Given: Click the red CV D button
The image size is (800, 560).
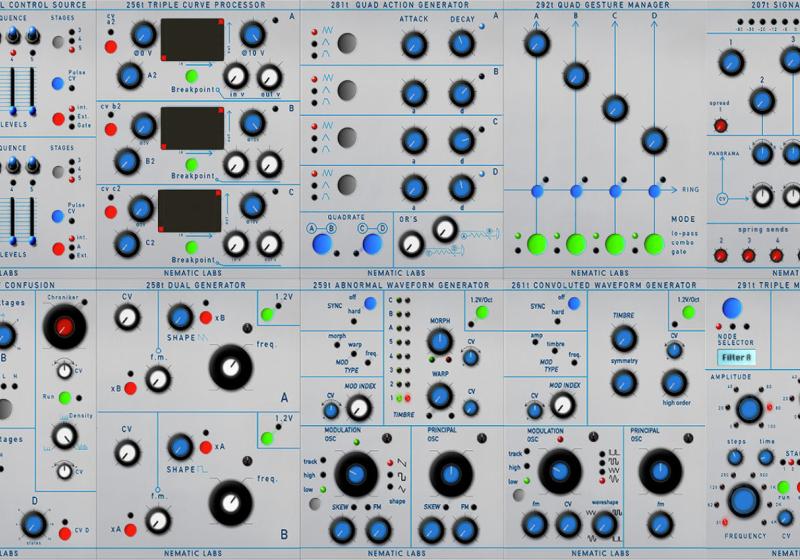Looking at the screenshot, I should pos(65,533).
